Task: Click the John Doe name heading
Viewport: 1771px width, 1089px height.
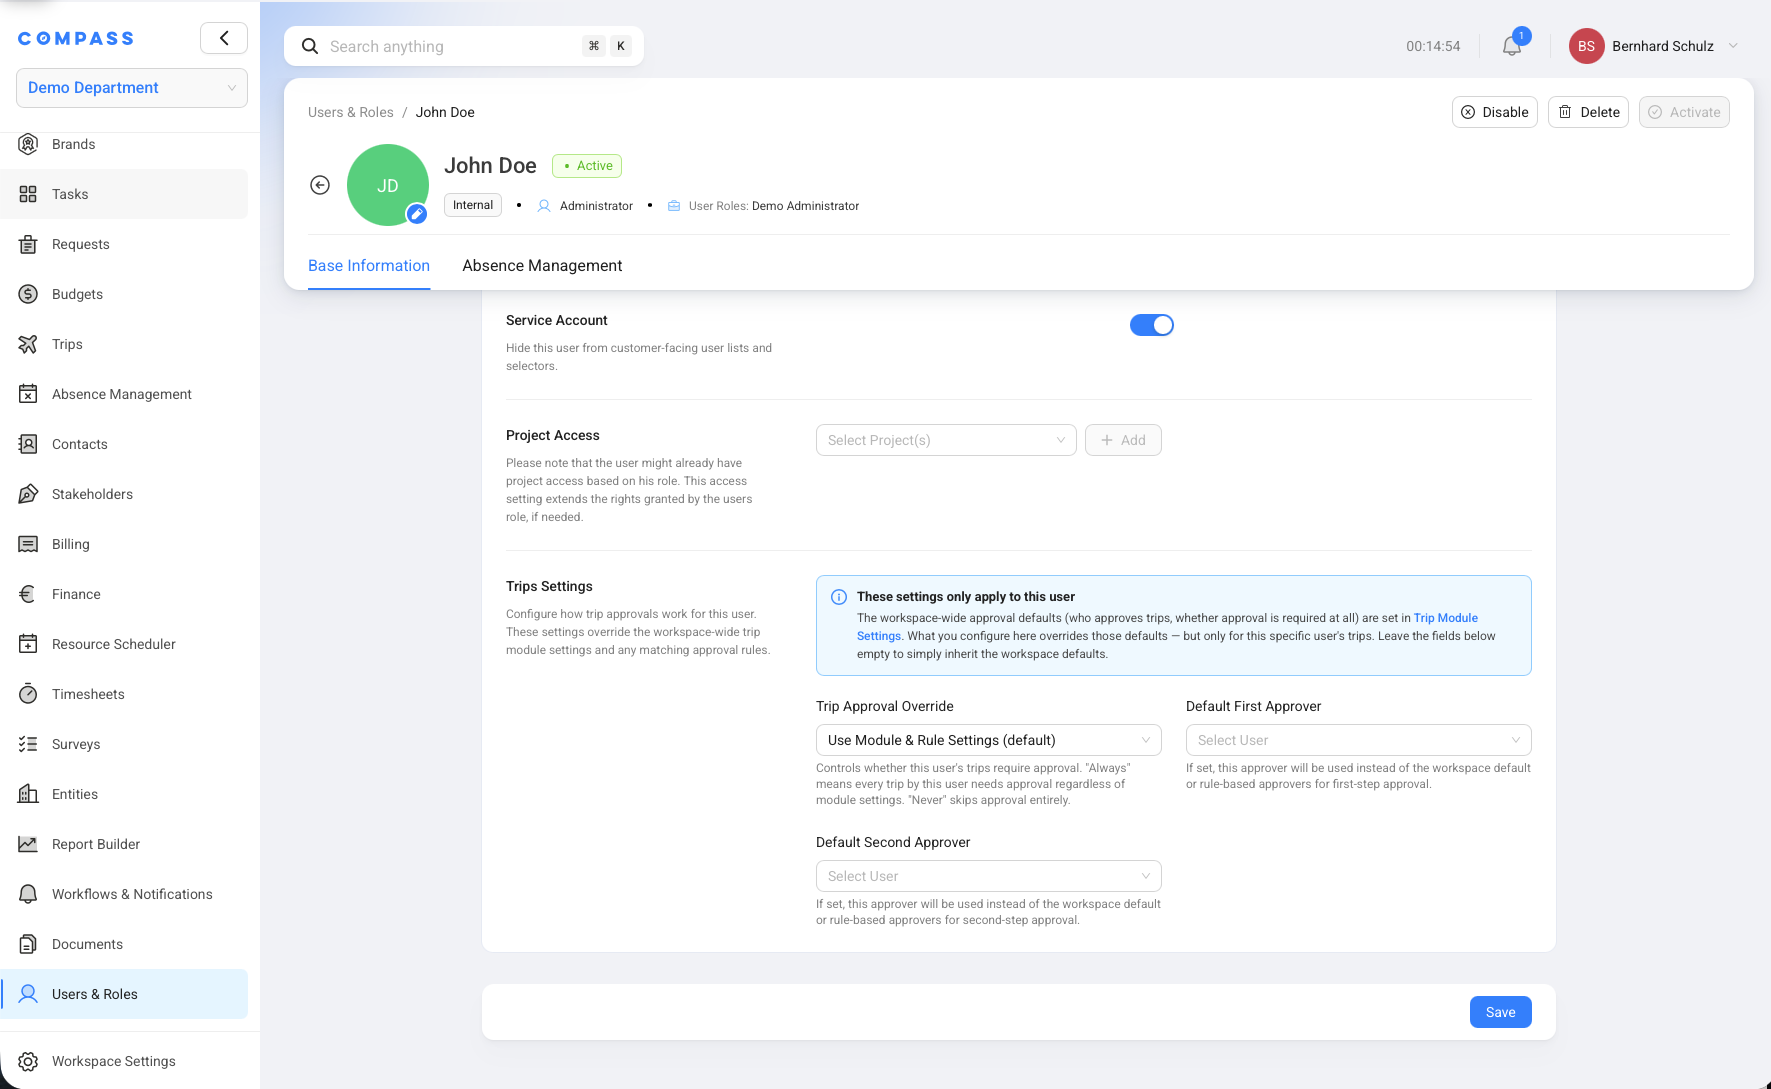Action: click(490, 166)
